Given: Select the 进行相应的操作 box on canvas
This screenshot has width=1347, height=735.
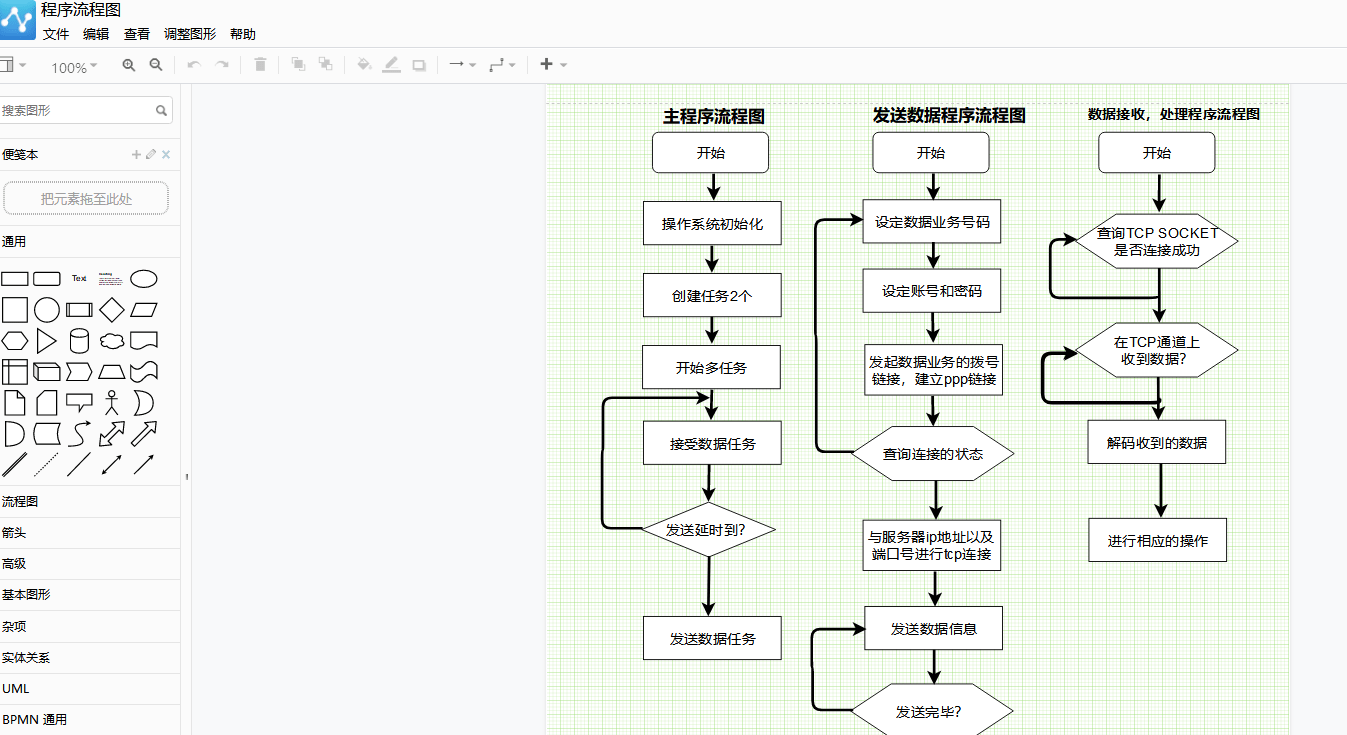Looking at the screenshot, I should tap(1158, 540).
